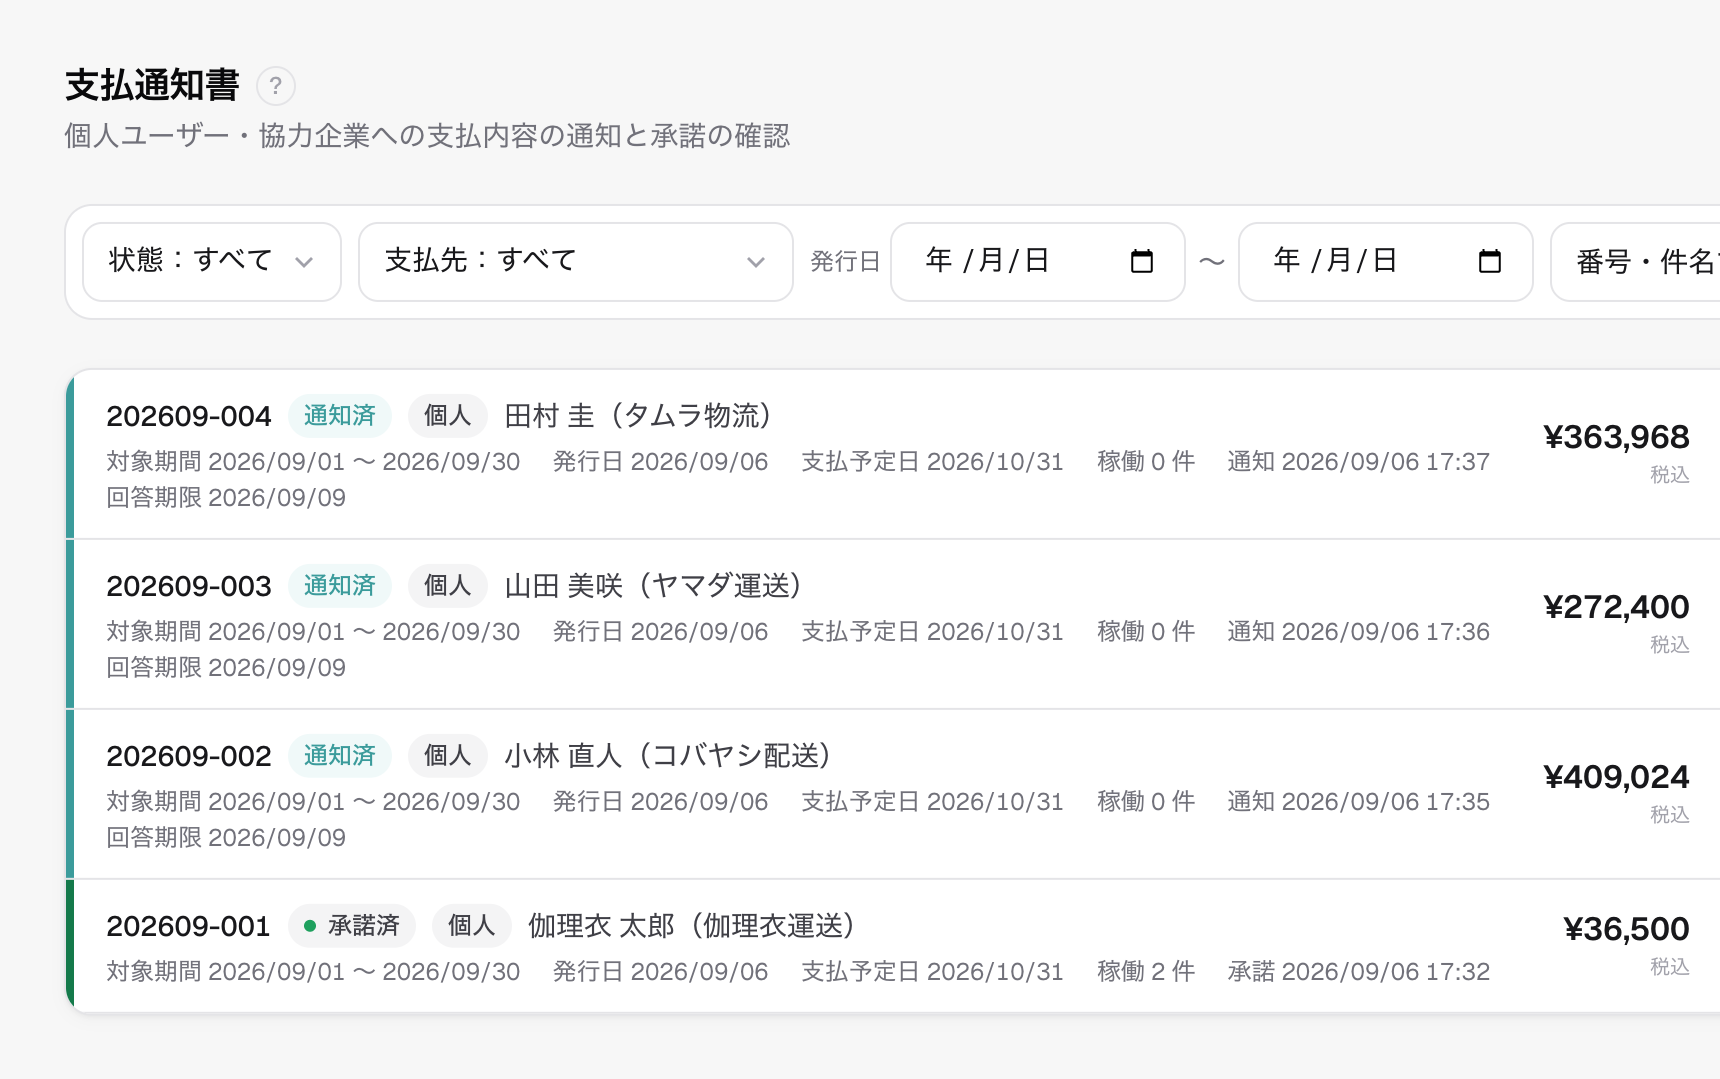
Task: Click 承諾 2026/09/06 17:32 timestamp
Action: coord(1359,972)
